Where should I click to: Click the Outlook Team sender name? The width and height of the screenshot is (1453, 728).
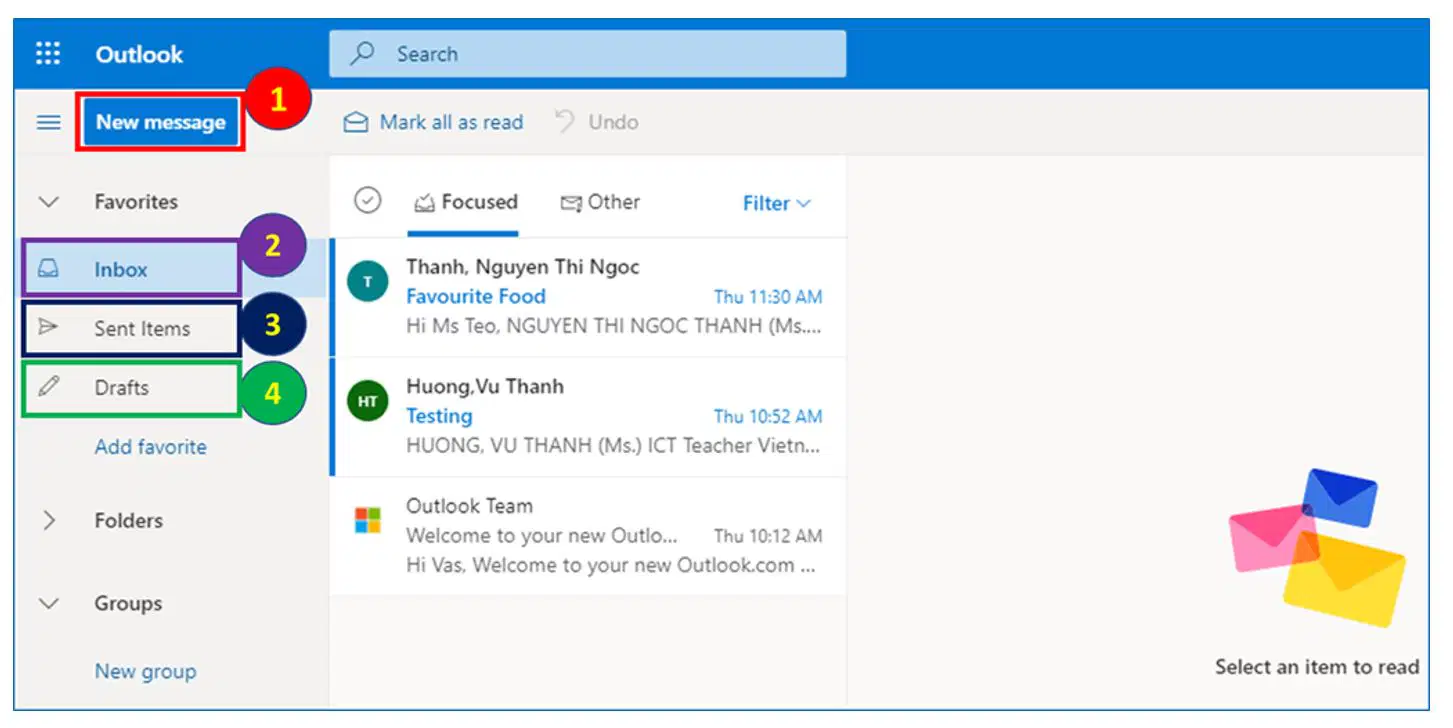tap(469, 506)
